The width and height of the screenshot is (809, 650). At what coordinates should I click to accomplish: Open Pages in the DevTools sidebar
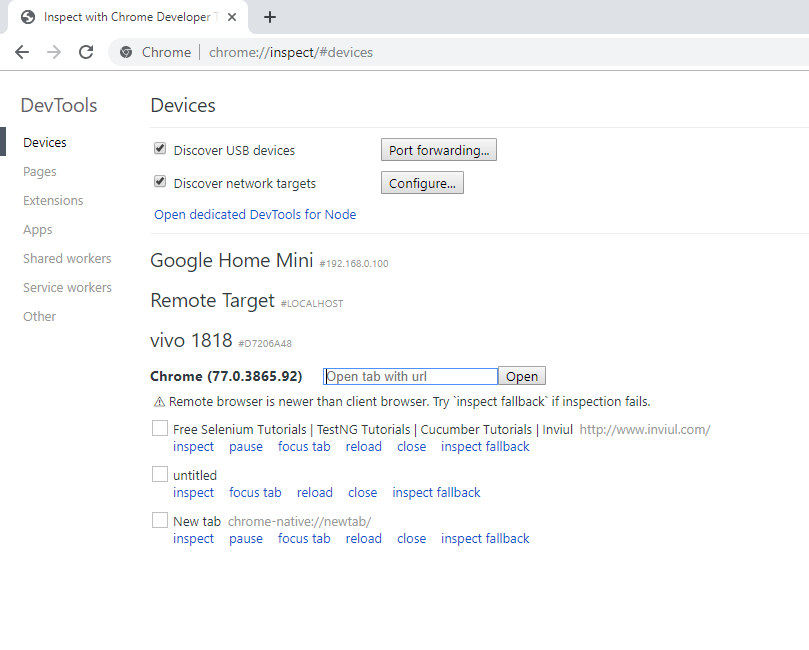pyautogui.click(x=40, y=172)
